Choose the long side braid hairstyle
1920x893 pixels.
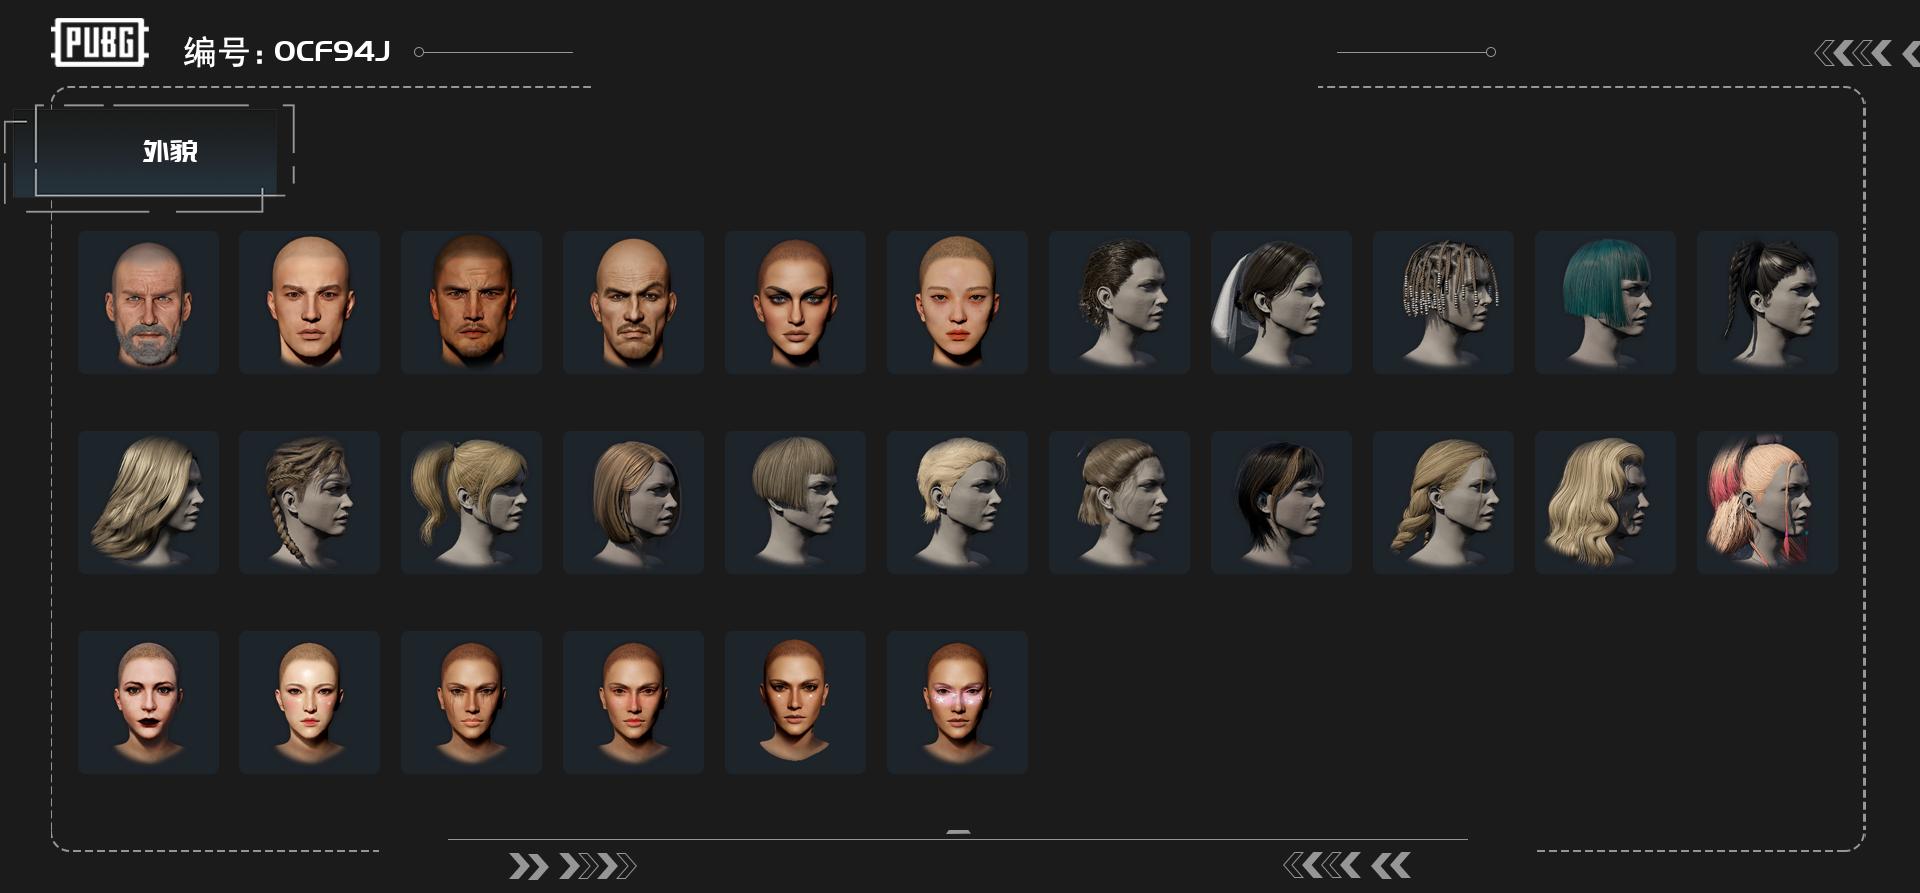[x=1443, y=502]
